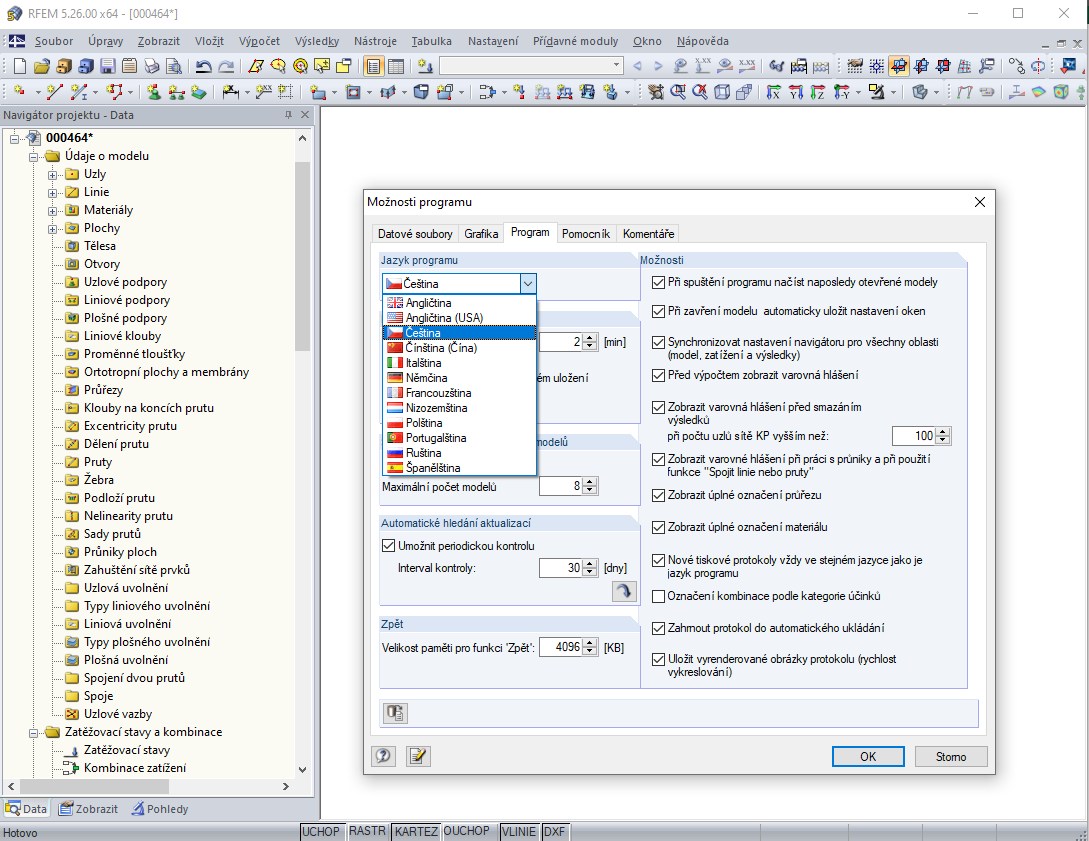This screenshot has height=841, width=1089.
Task: Select Angličtina (USA) from language list
Action: [x=460, y=318]
